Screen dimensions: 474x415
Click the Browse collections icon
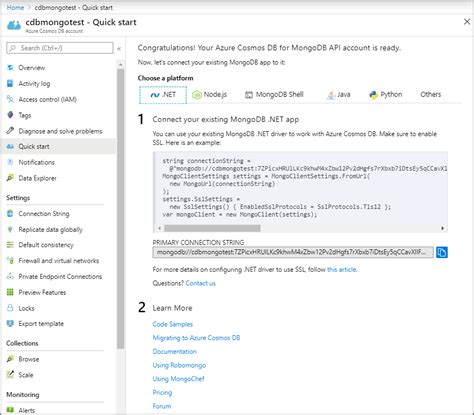point(10,359)
